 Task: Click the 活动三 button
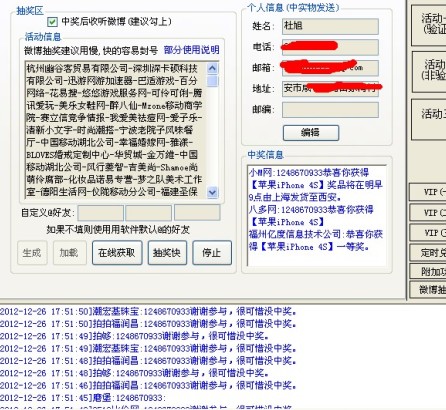(429, 119)
